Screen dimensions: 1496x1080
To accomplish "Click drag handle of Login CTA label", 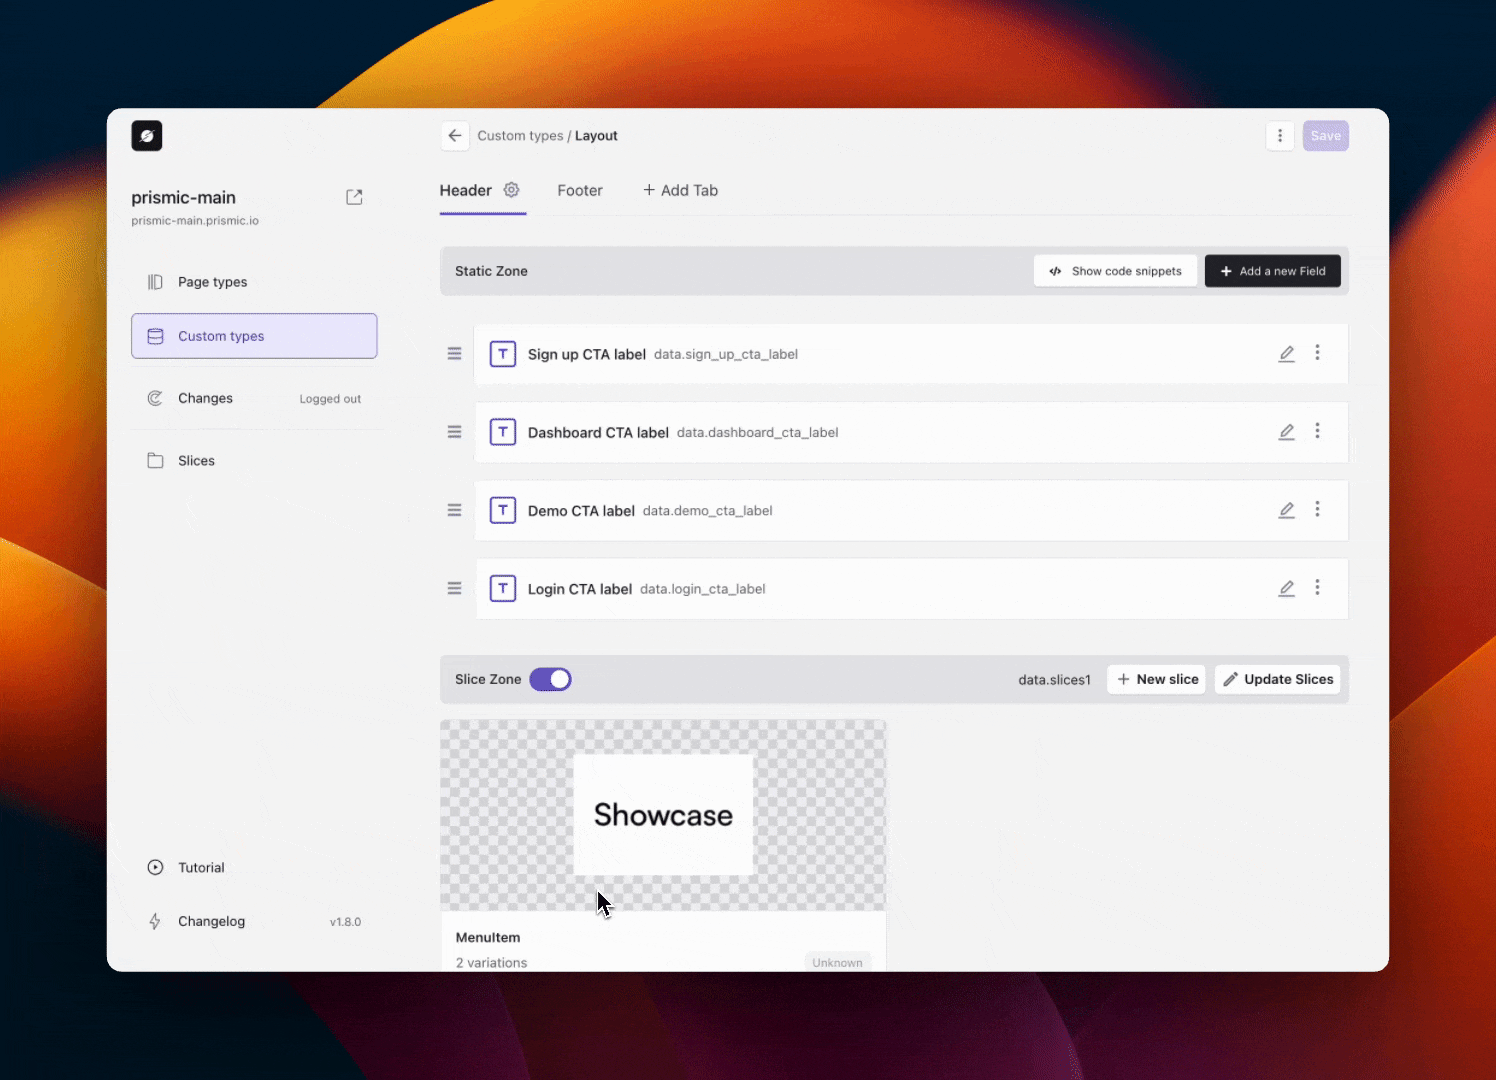I will (x=454, y=589).
